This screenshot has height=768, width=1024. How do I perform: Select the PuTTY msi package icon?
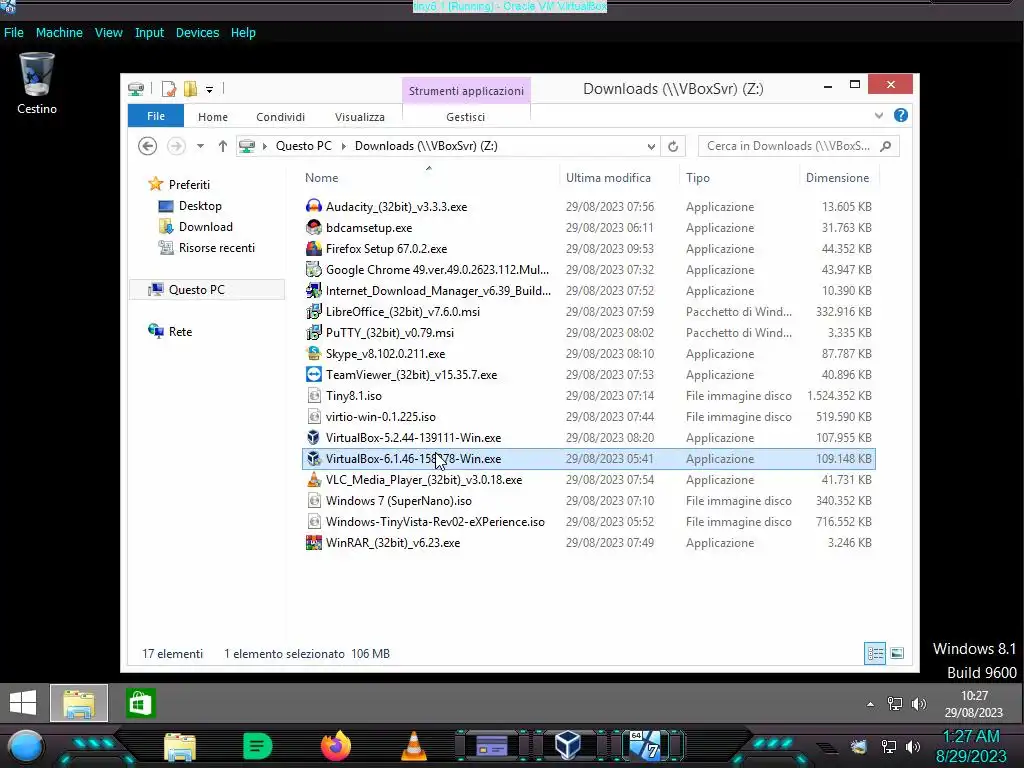[313, 332]
